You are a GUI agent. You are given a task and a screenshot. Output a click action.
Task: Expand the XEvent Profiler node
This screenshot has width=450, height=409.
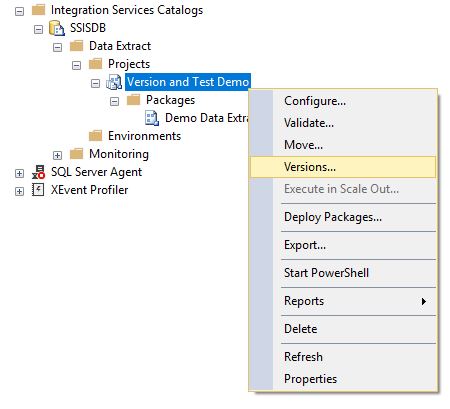(19, 191)
